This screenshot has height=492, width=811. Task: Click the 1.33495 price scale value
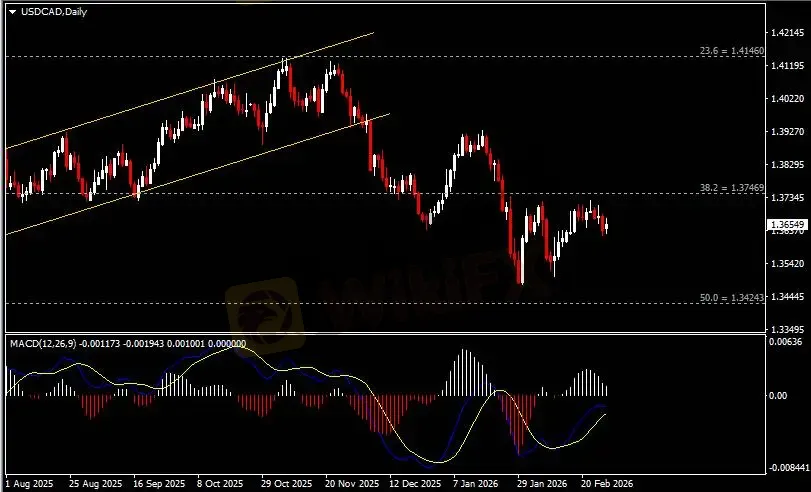click(787, 330)
